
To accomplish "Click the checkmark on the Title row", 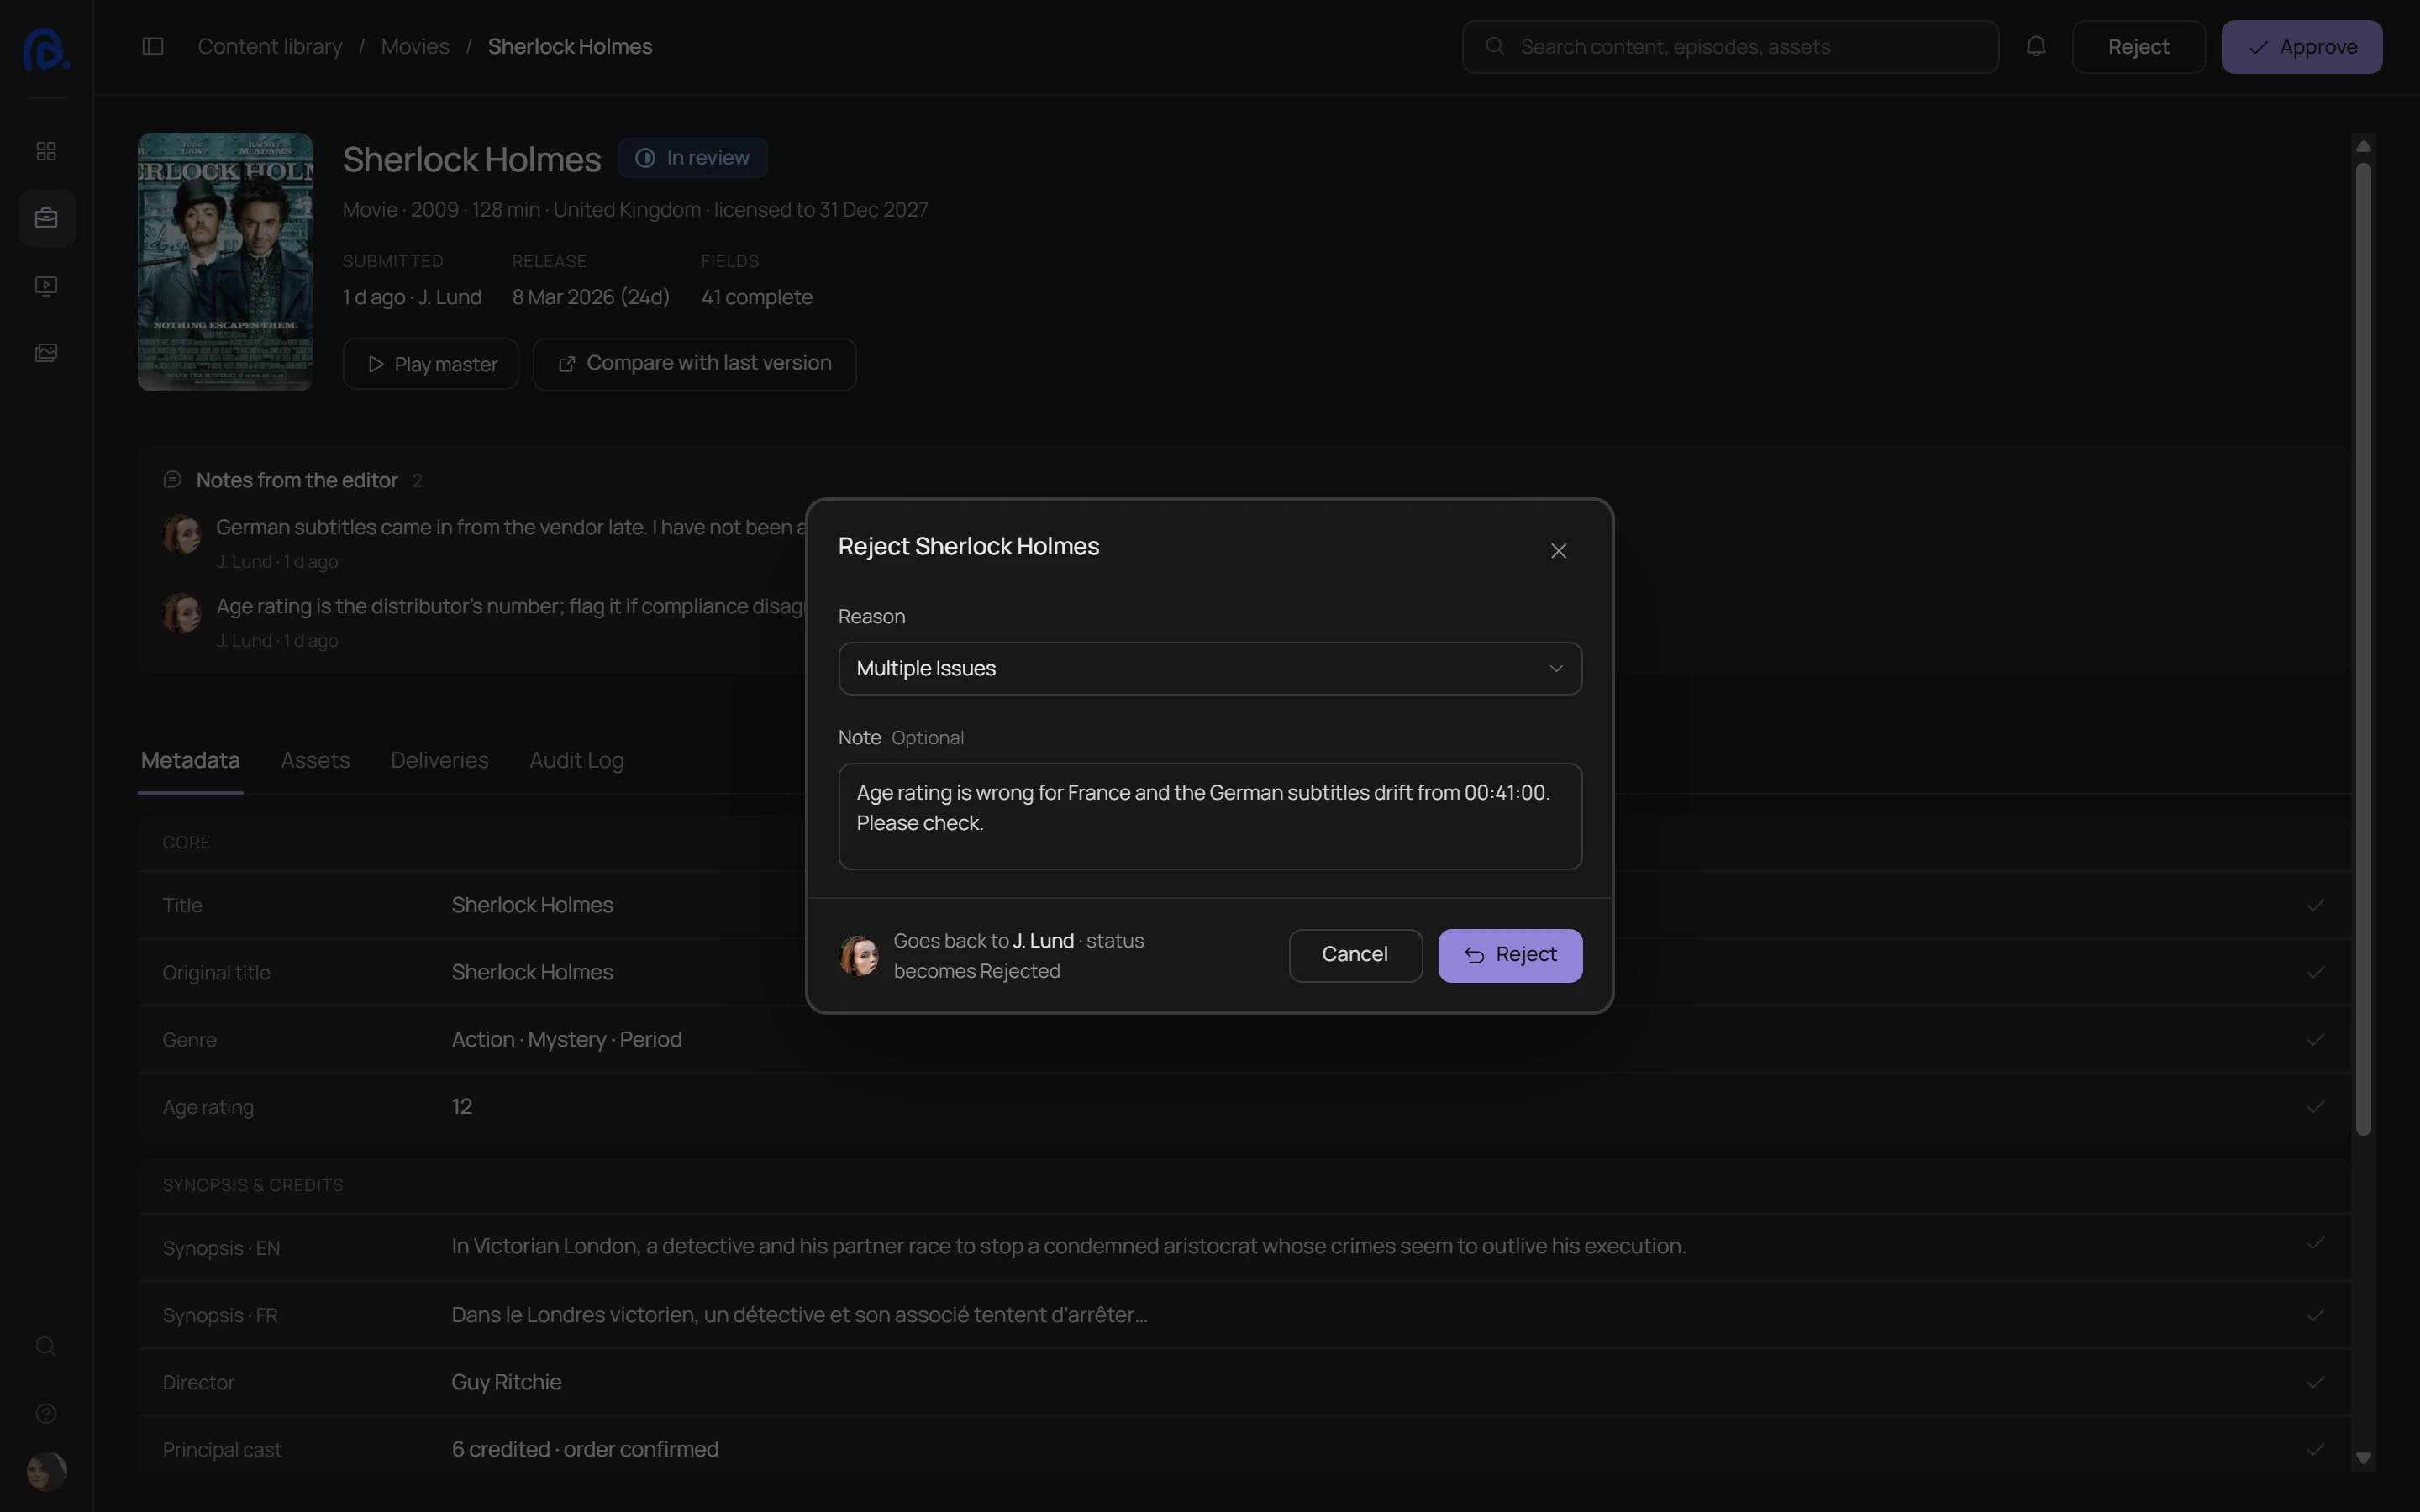I will click(x=2315, y=905).
